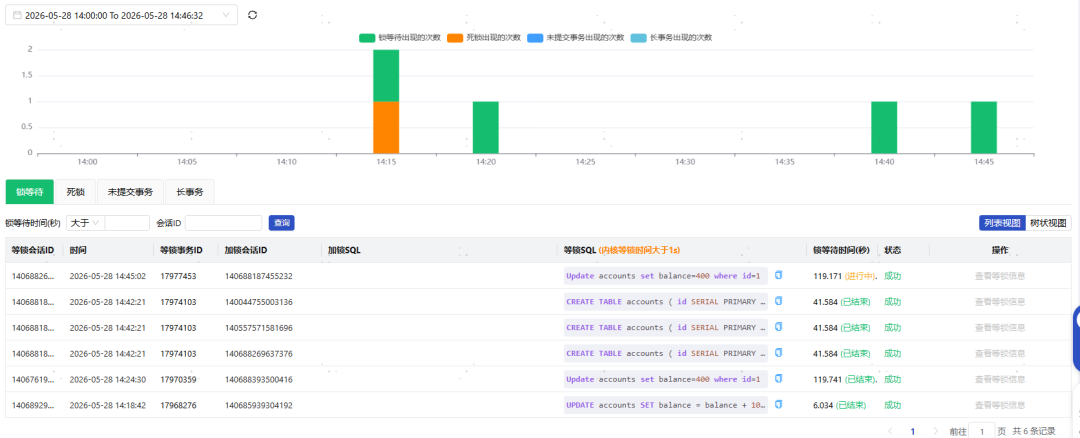Click the calendar icon in the time range picker
This screenshot has height=438, width=1080.
coord(17,15)
